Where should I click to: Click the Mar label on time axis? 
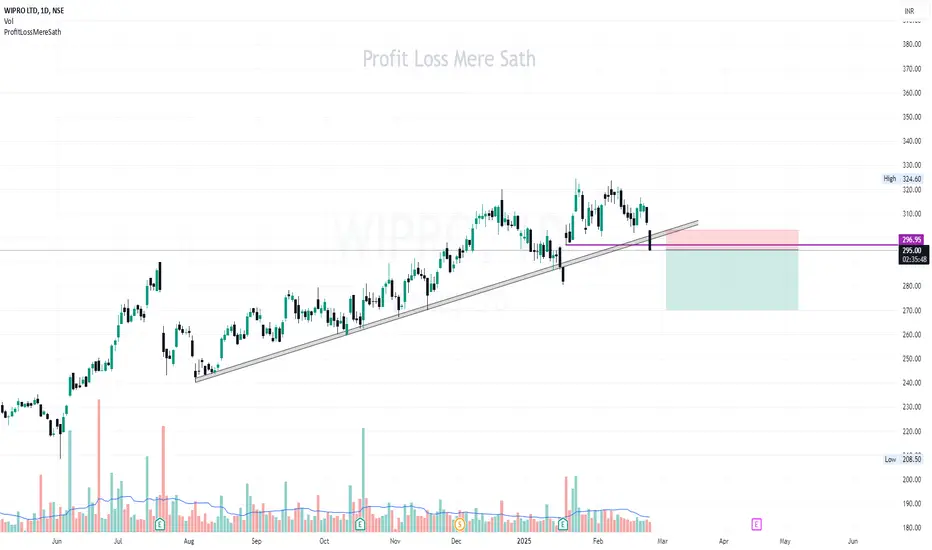point(662,541)
